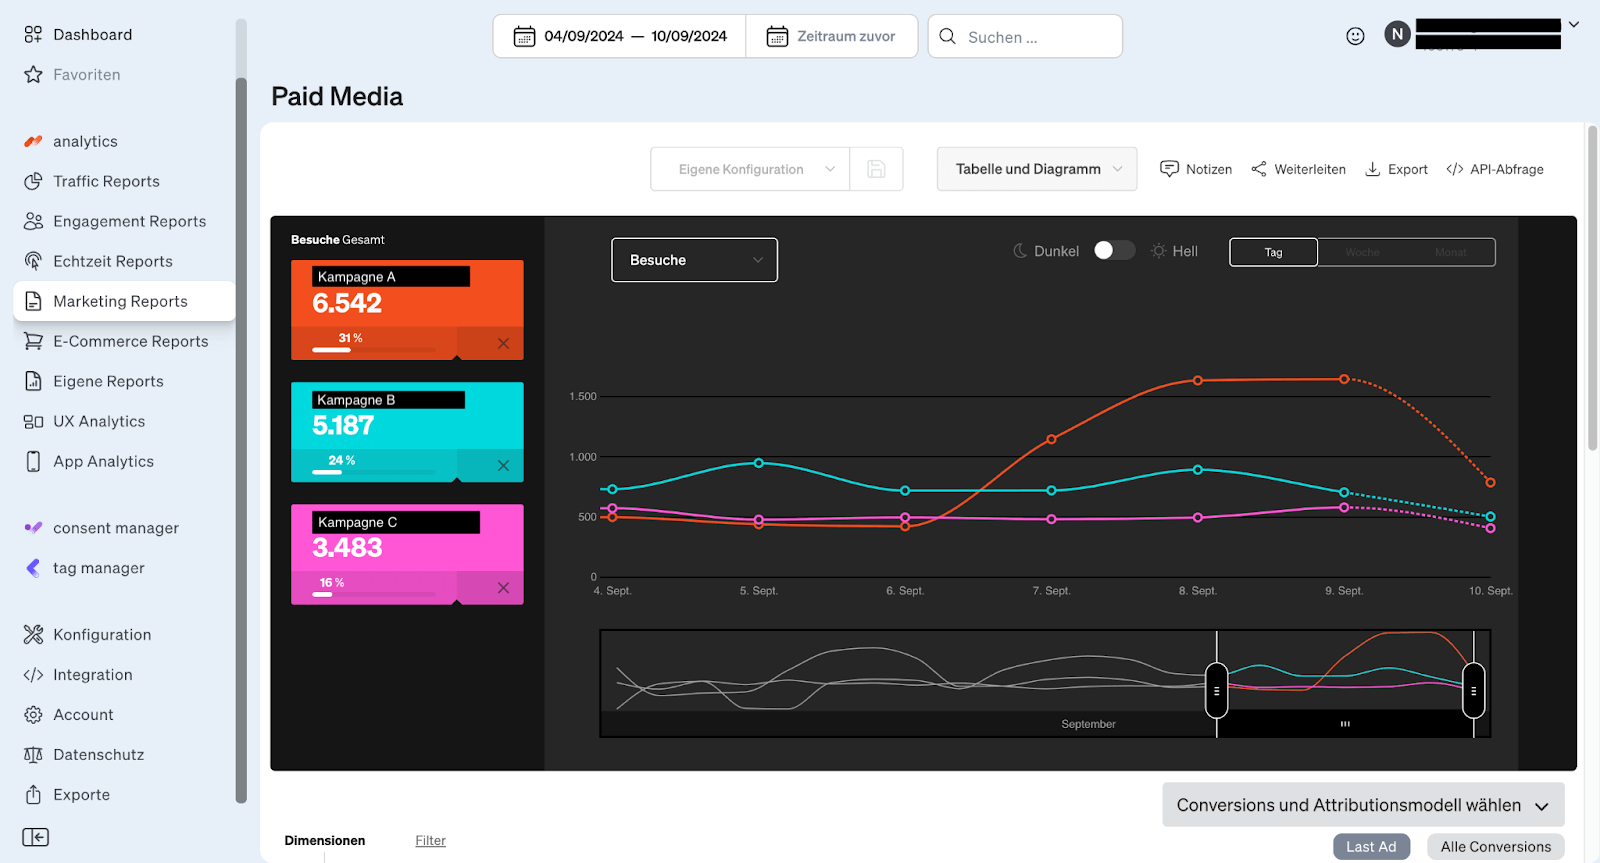Toggle the Dunkel/Hell theme switch
The image size is (1600, 863).
pyautogui.click(x=1114, y=250)
